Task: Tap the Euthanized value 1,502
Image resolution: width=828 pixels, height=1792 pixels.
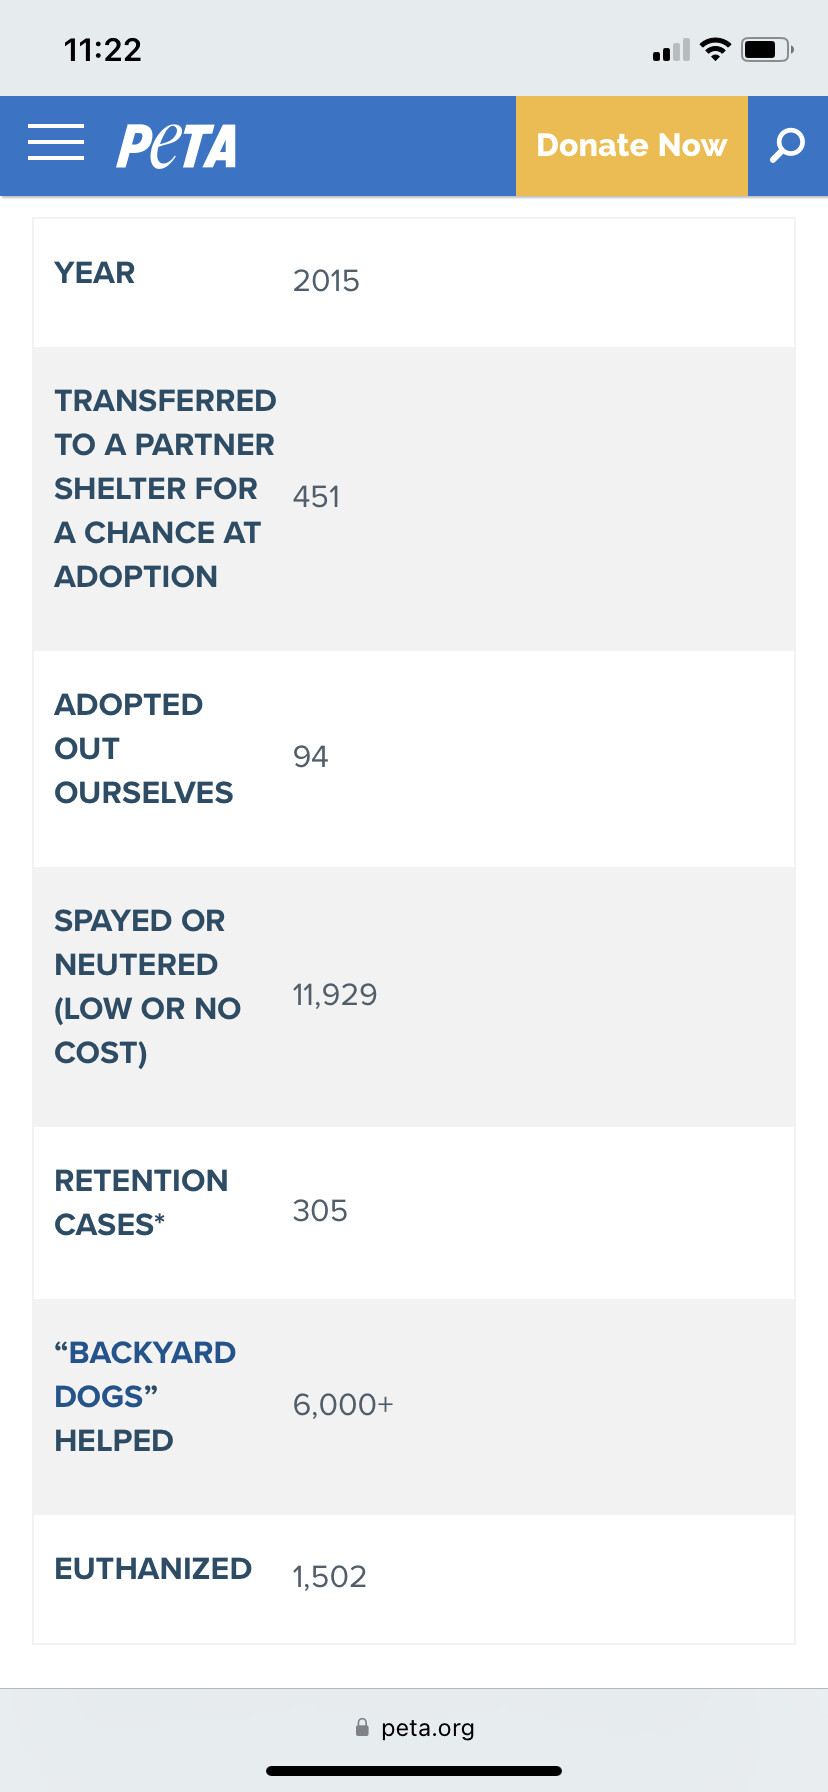Action: (x=329, y=1577)
